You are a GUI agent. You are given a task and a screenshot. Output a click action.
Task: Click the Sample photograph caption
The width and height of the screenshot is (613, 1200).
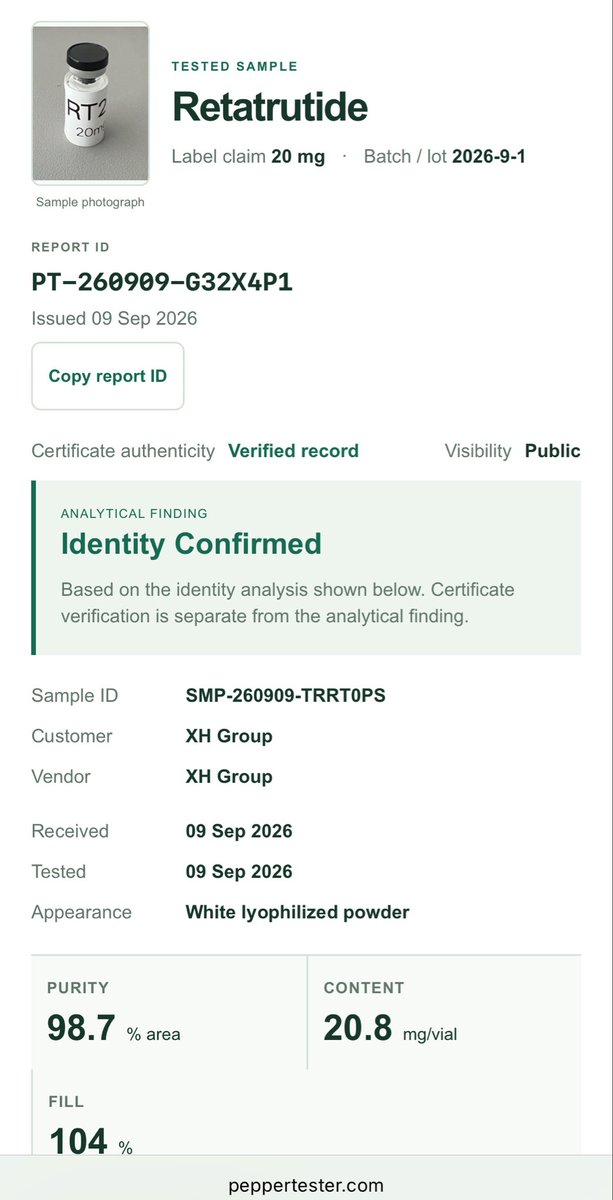[90, 202]
